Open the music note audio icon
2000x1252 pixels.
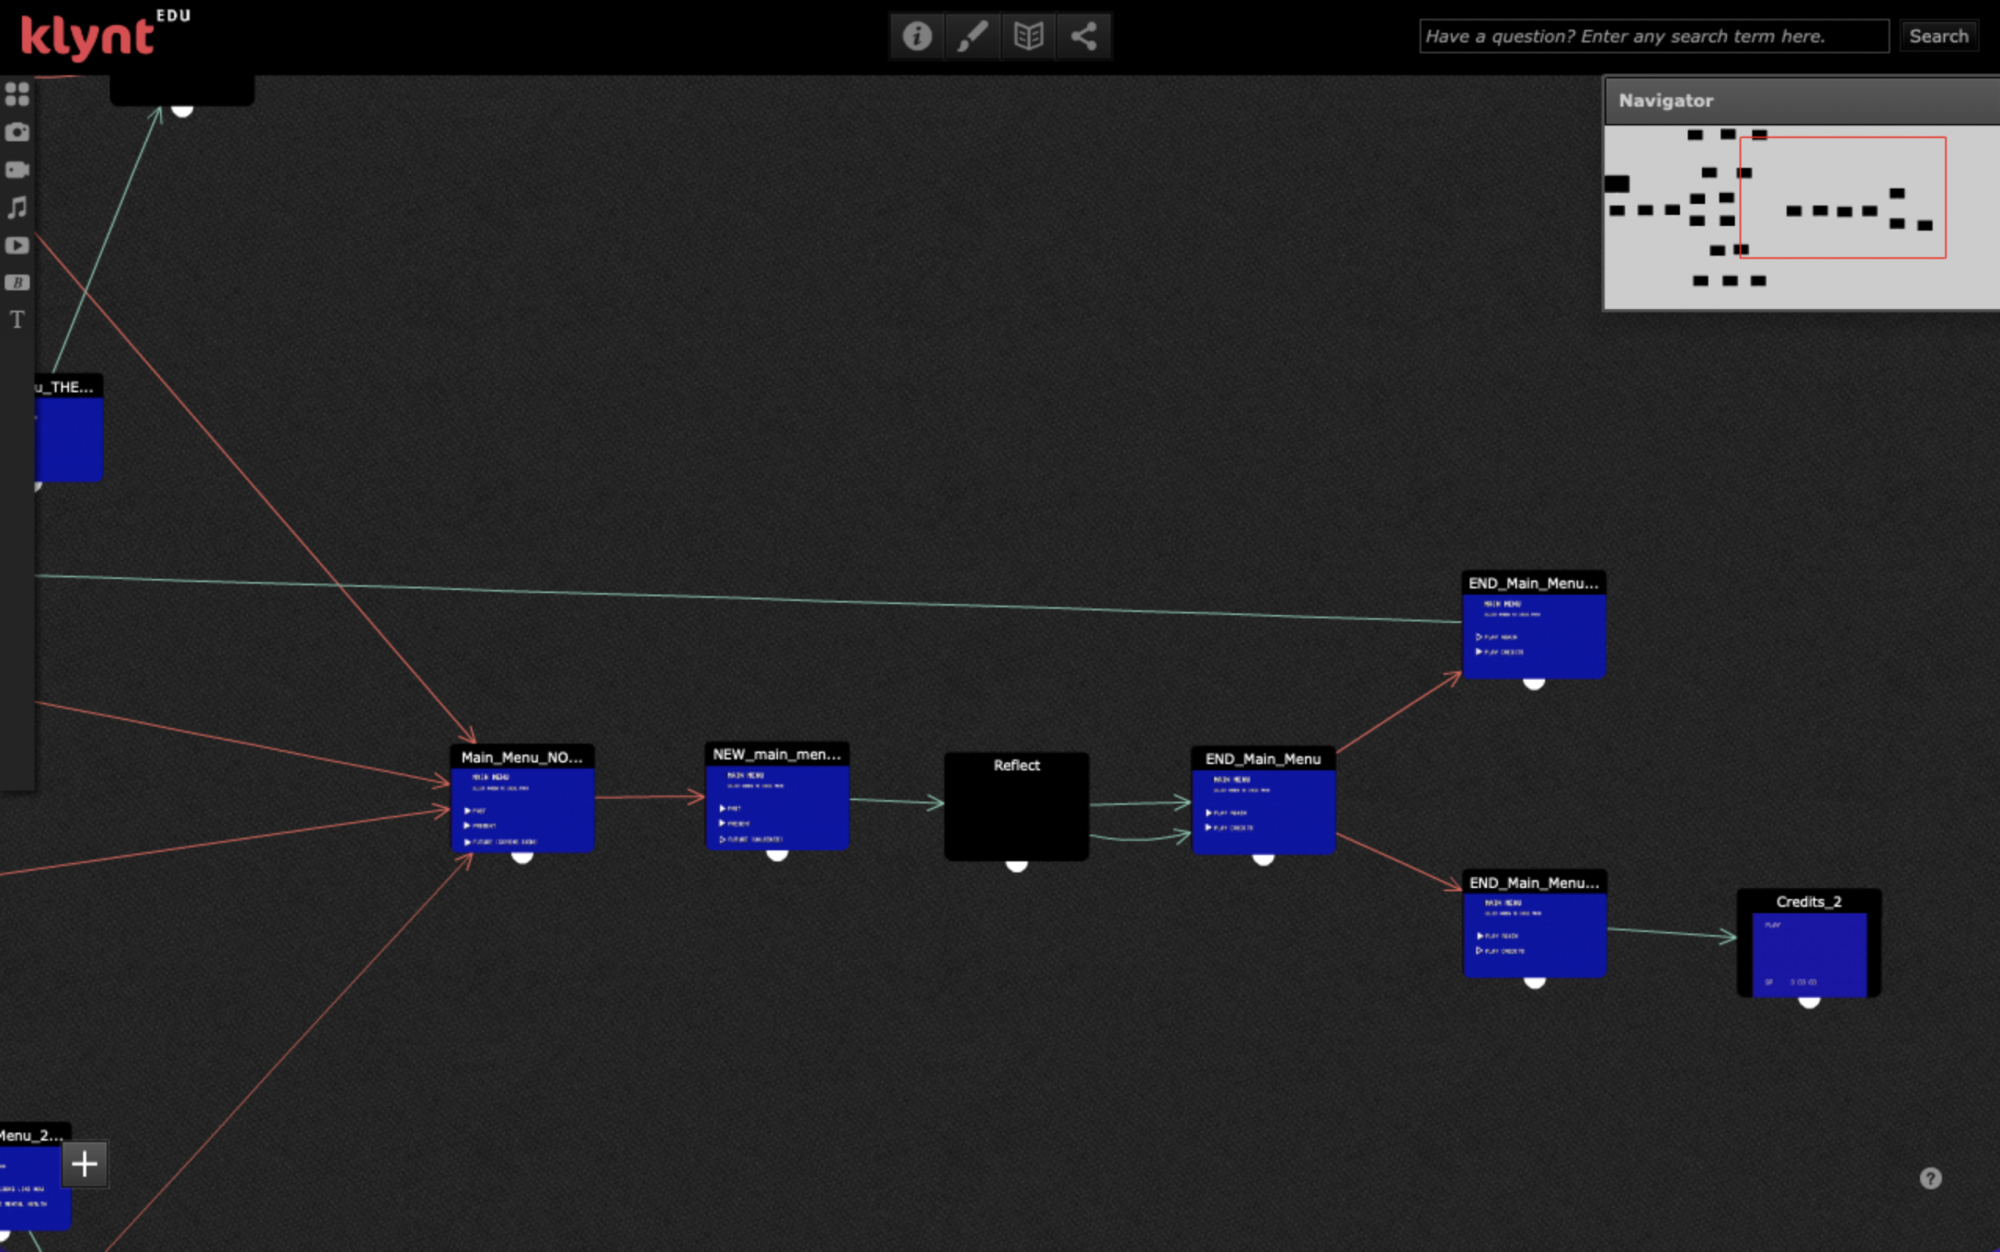click(17, 207)
